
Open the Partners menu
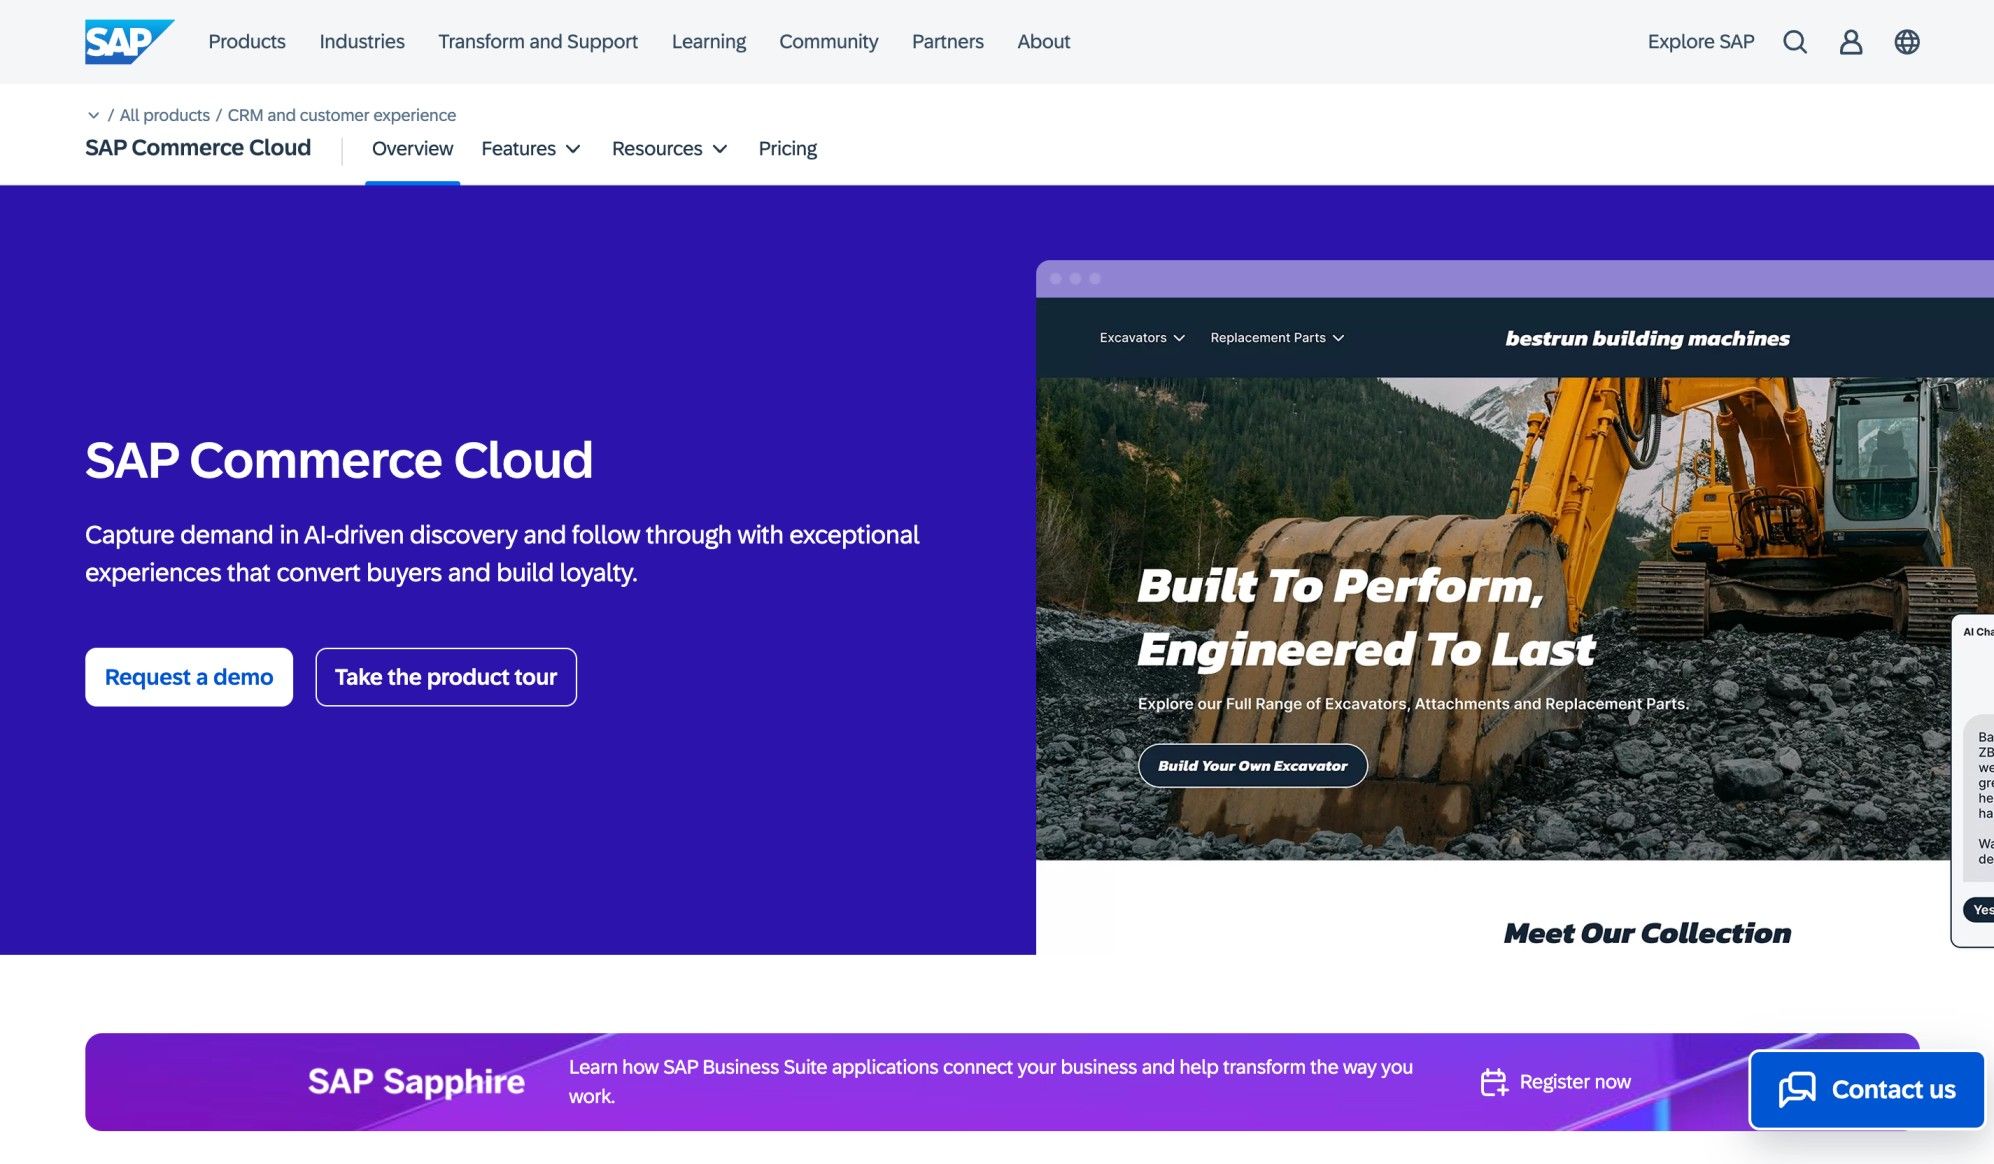point(948,42)
